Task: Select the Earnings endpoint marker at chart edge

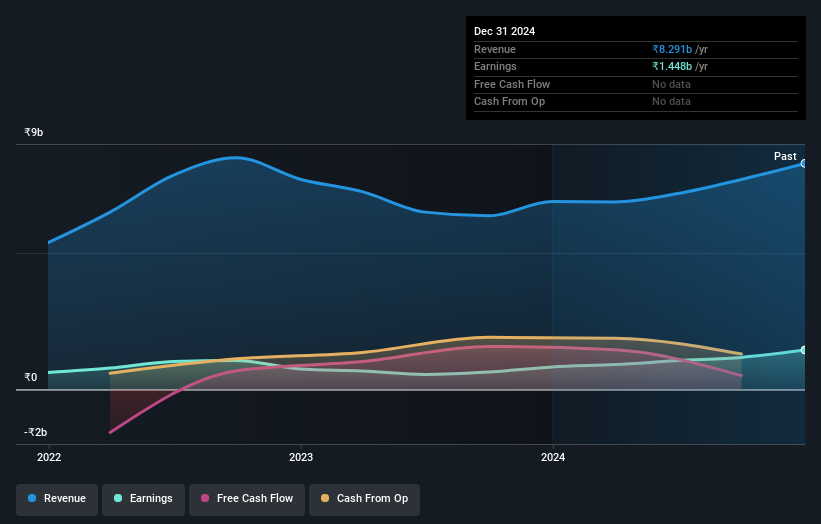Action: pos(803,350)
